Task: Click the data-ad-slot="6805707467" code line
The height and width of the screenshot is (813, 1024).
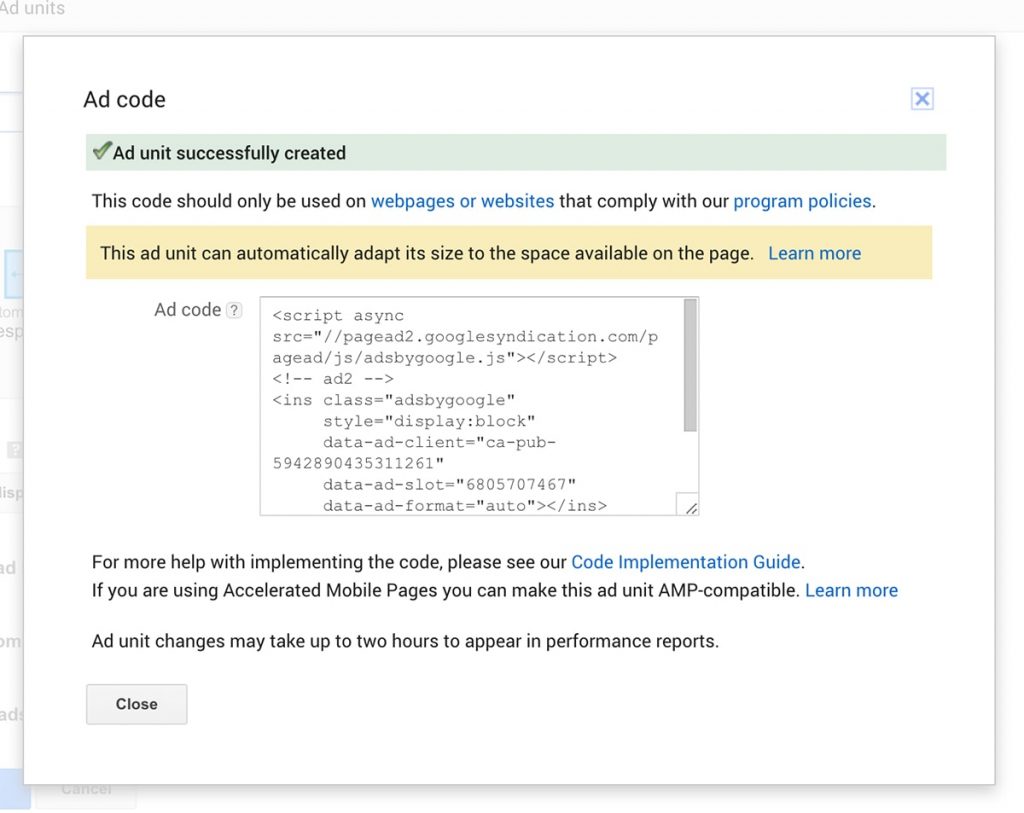Action: (x=449, y=485)
